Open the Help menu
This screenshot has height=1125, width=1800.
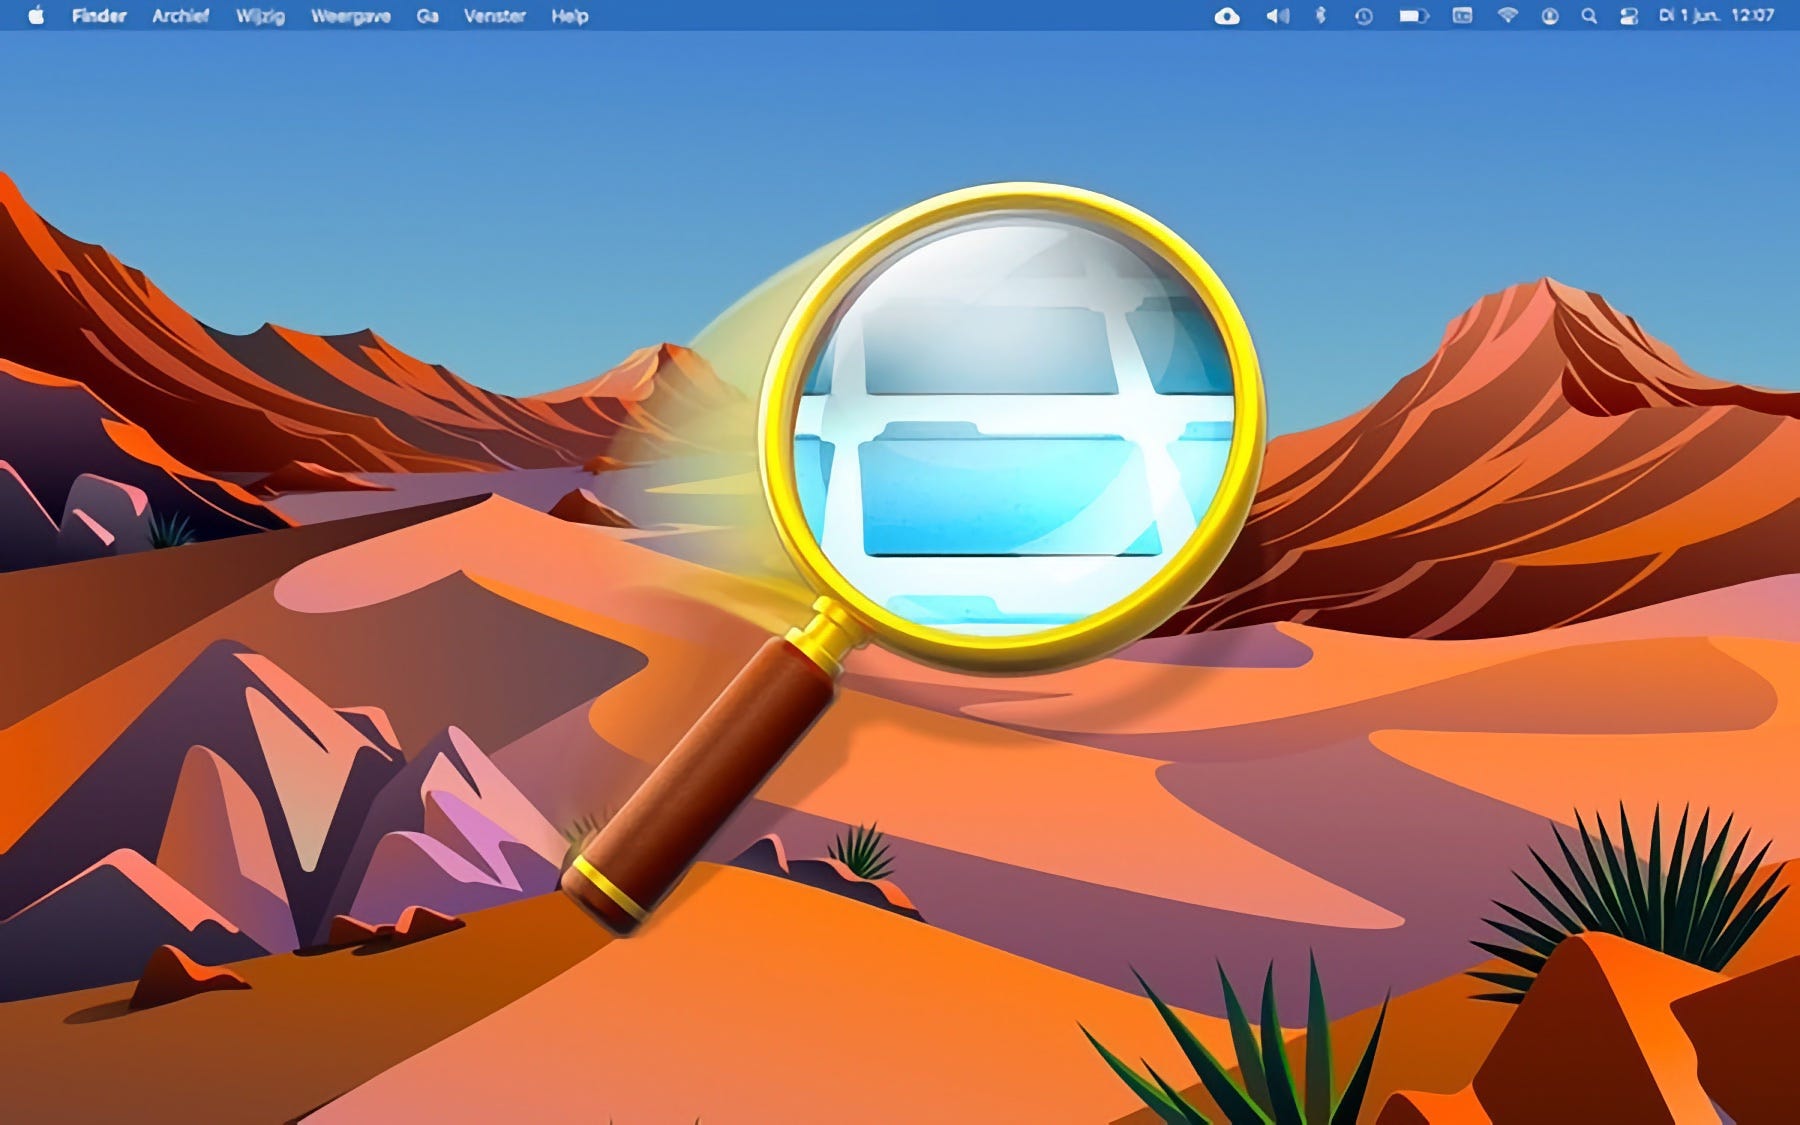[570, 16]
